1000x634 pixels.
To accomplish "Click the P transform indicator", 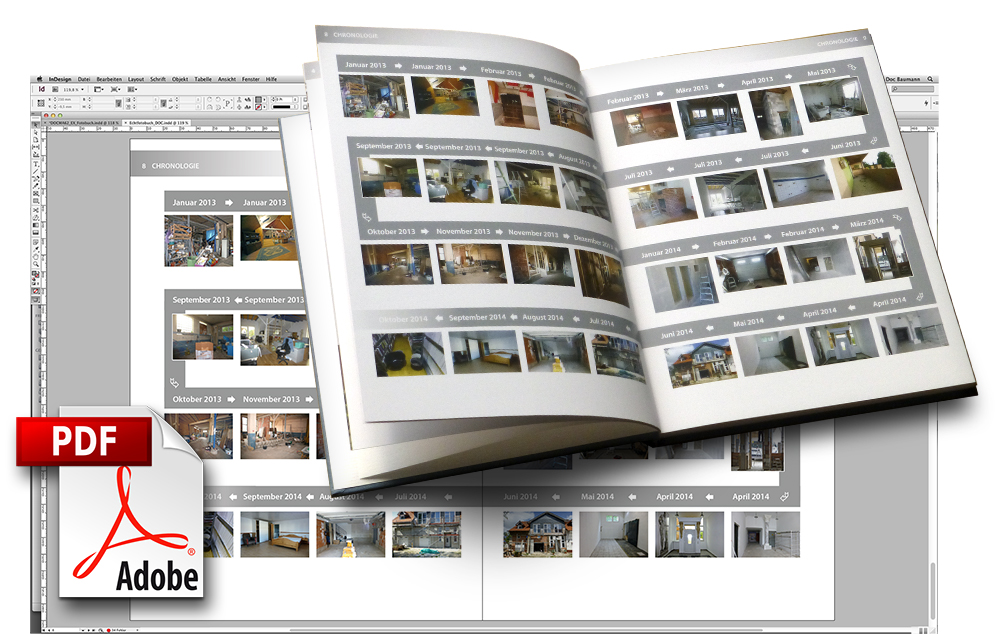I will [x=228, y=103].
